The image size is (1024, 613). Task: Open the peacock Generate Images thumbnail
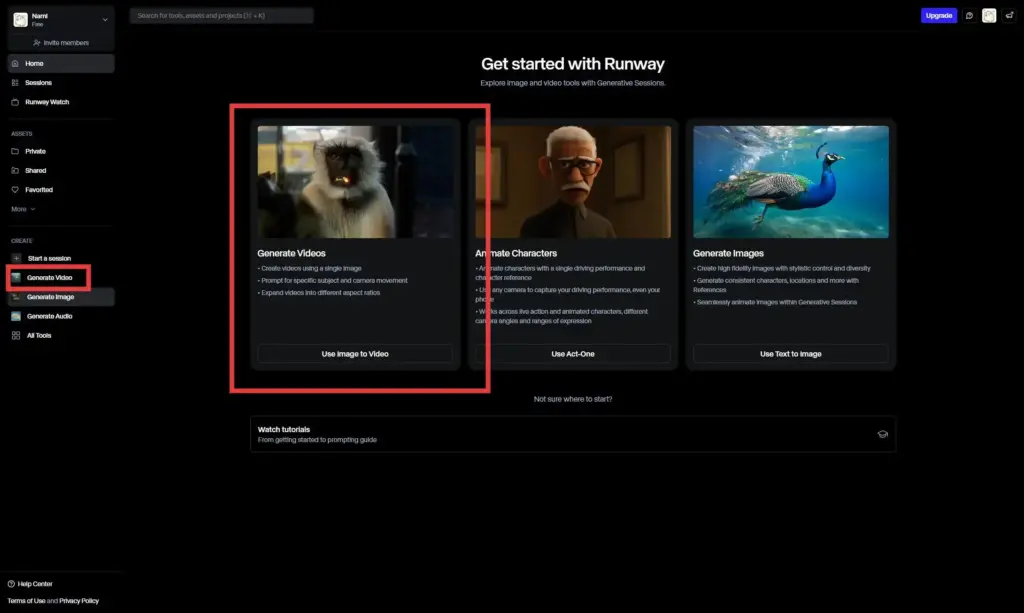[790, 182]
